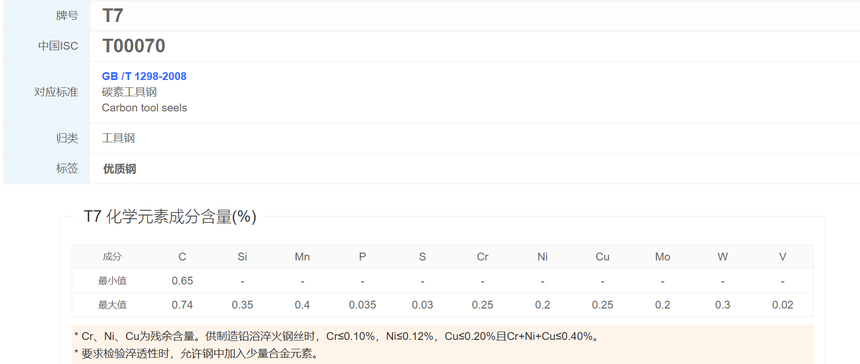The image size is (860, 364).
Task: Click the 最大值 row label
Action: click(x=112, y=305)
